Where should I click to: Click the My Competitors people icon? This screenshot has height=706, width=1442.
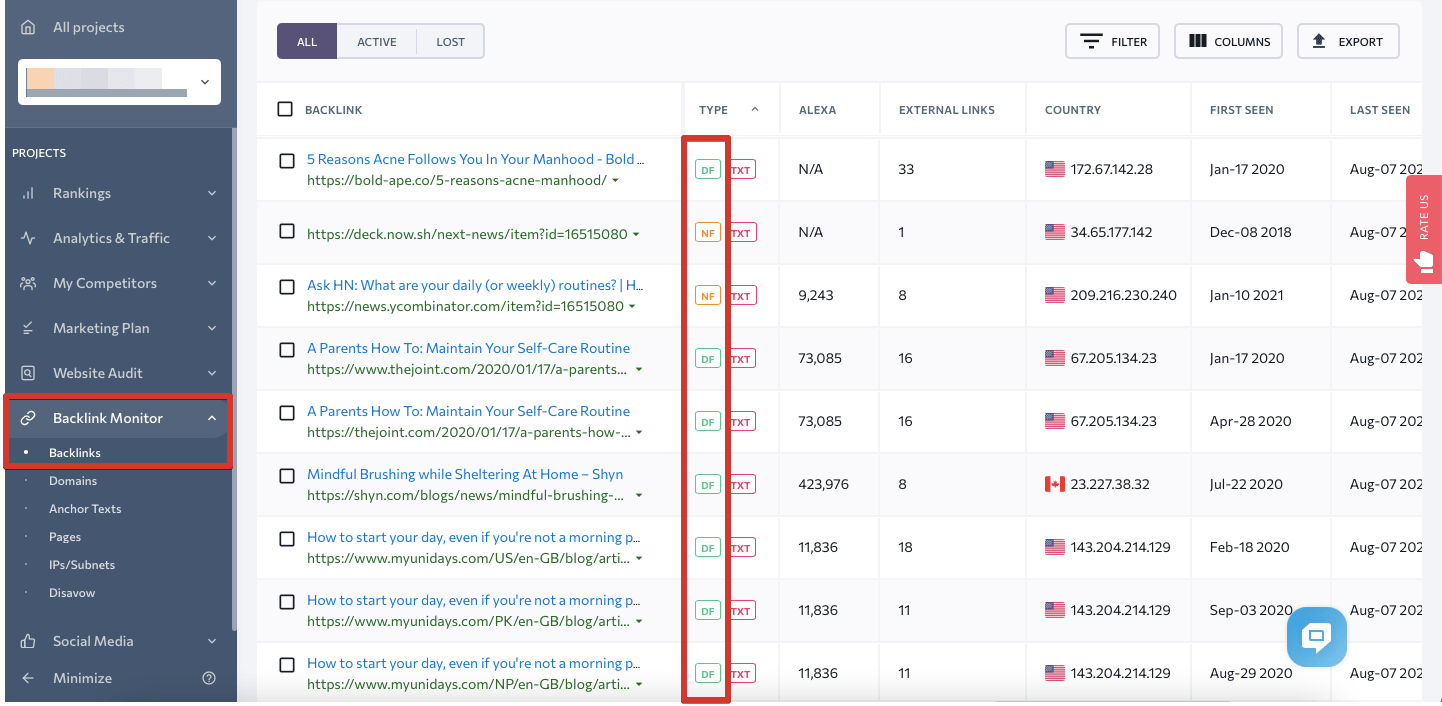pyautogui.click(x=29, y=283)
